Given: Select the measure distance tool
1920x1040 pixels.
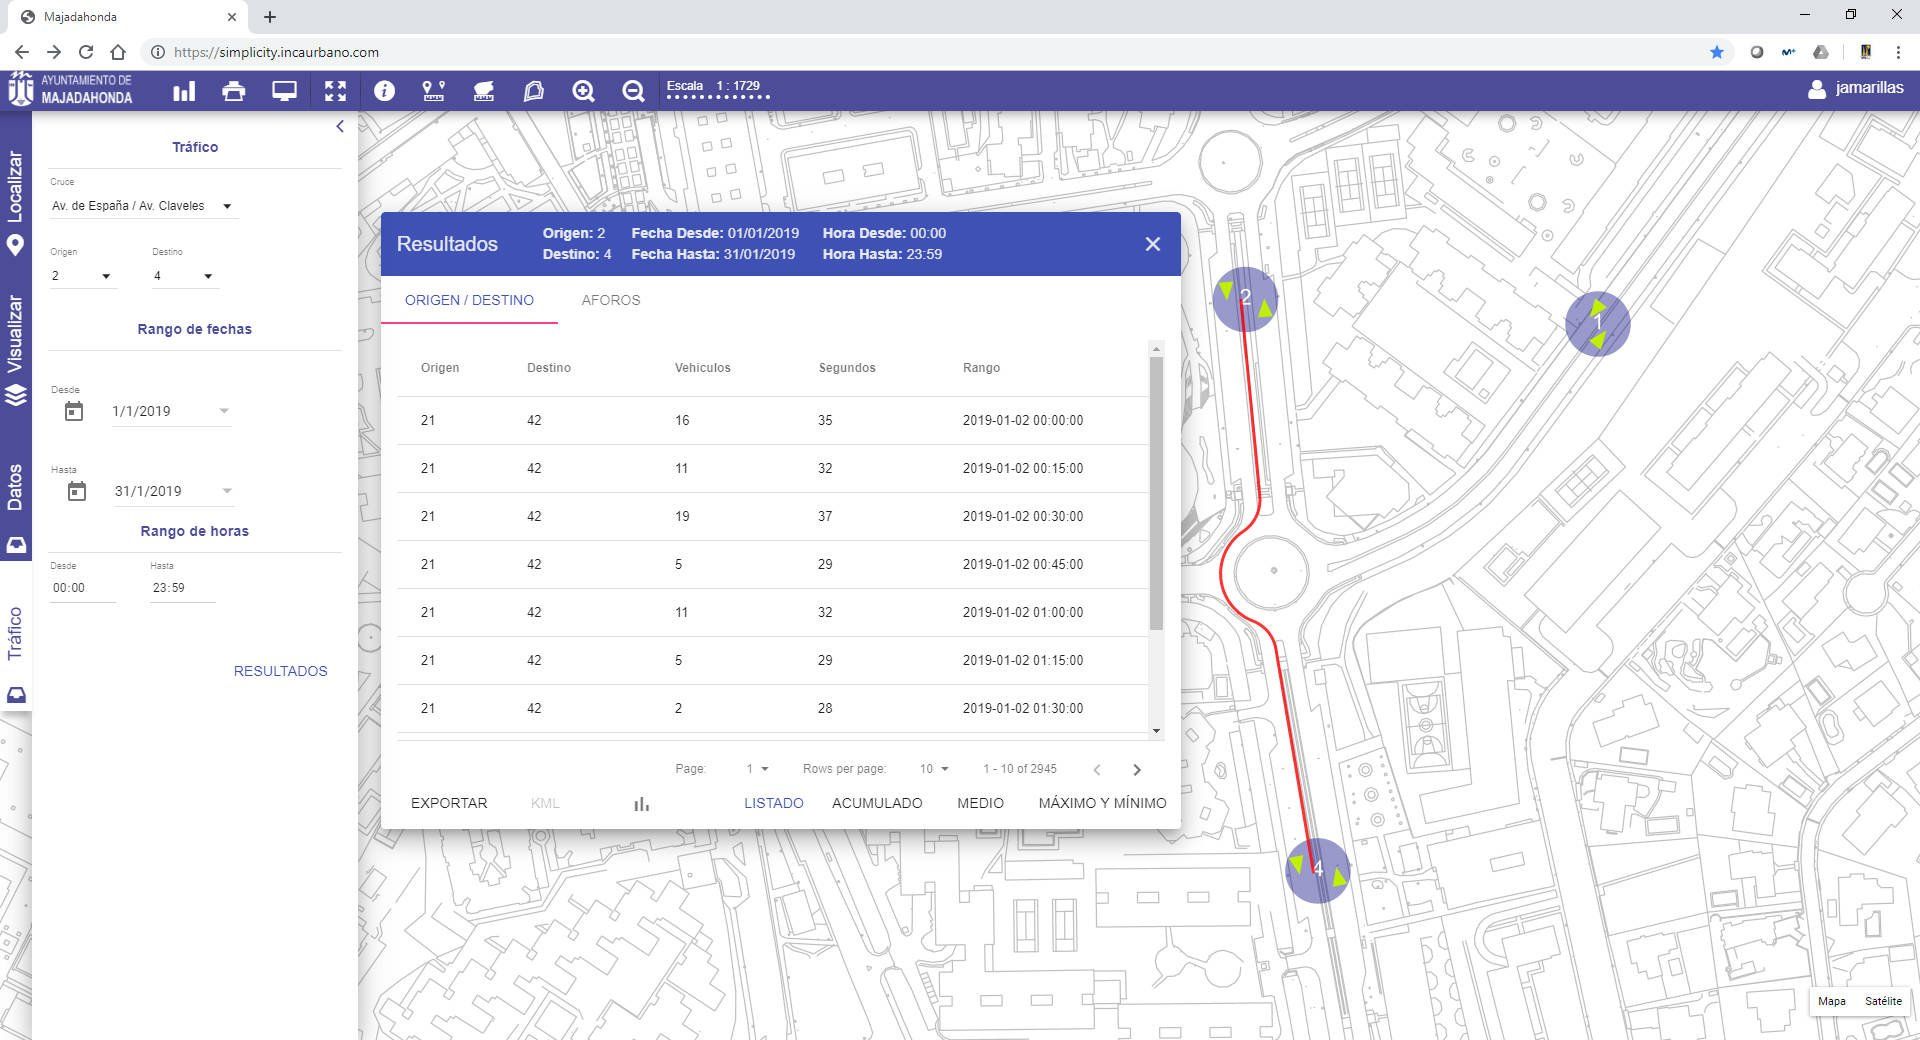Looking at the screenshot, I should (433, 92).
